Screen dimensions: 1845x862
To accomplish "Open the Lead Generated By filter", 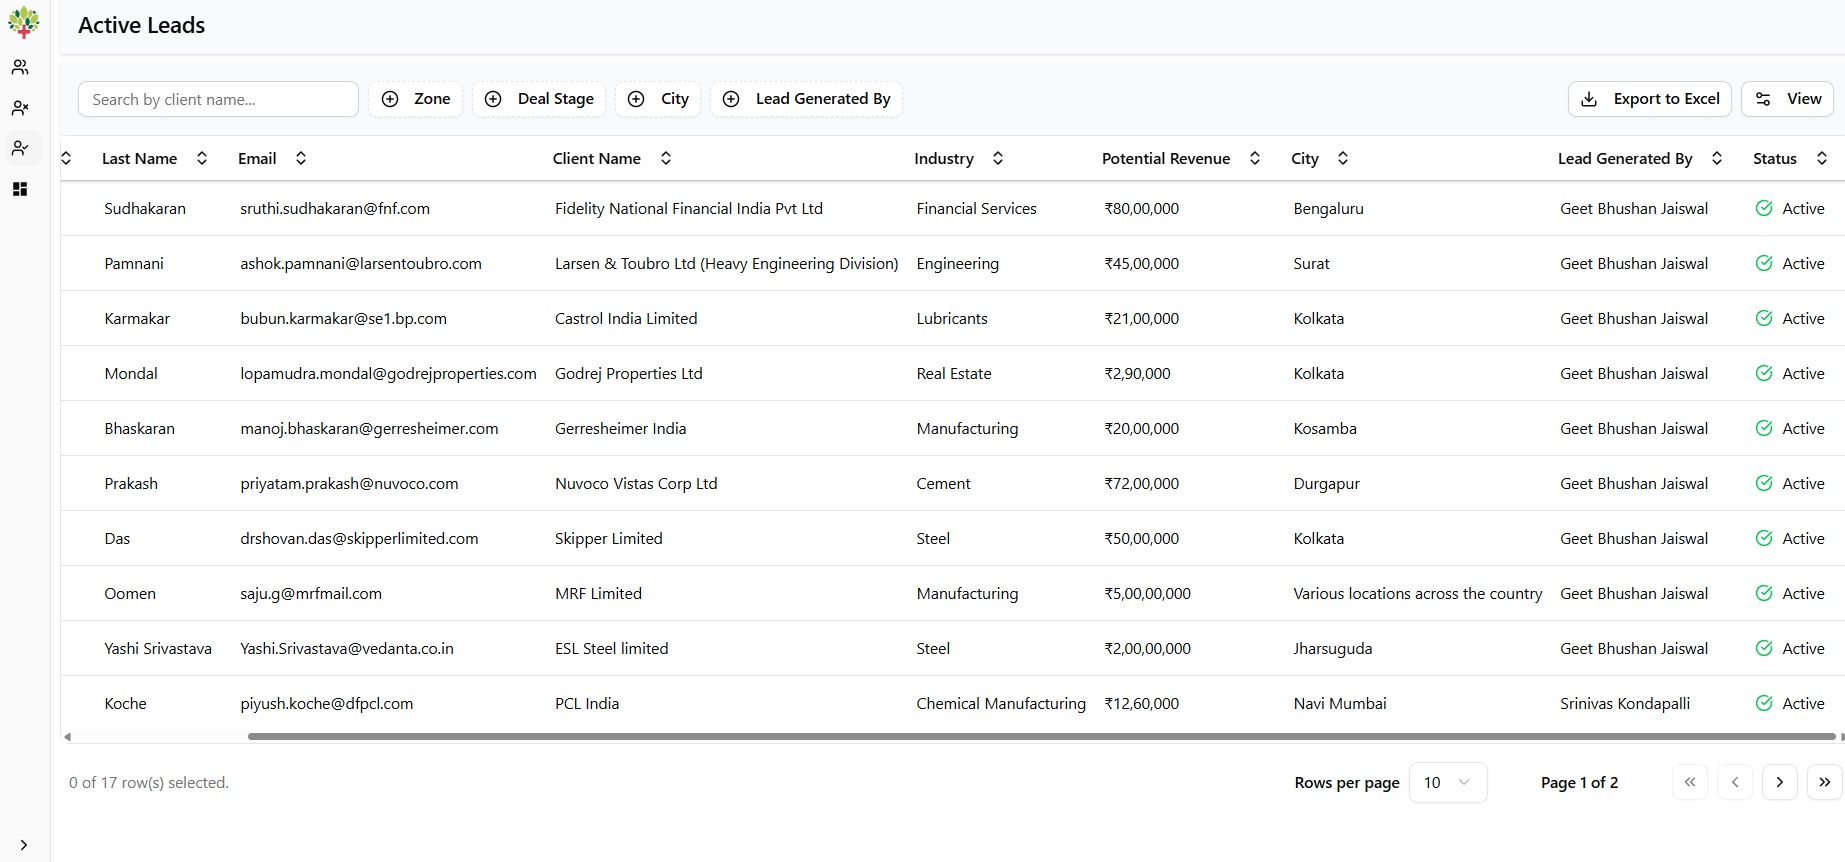I will (807, 99).
